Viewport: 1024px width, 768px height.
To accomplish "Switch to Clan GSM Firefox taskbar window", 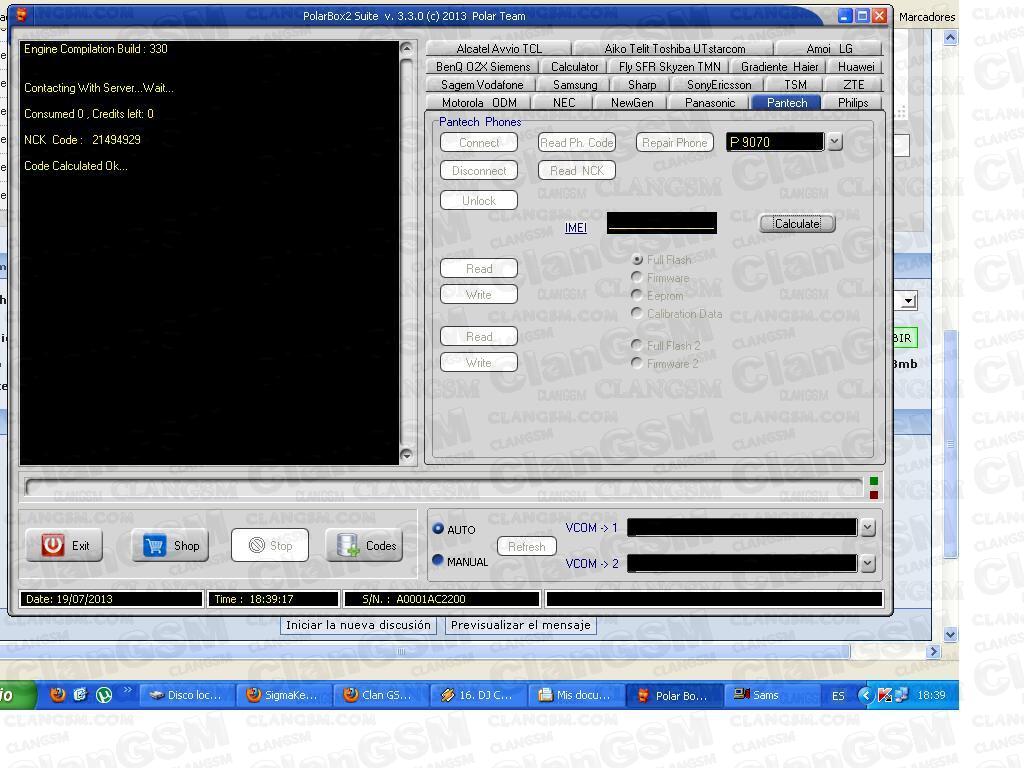I will click(x=380, y=696).
